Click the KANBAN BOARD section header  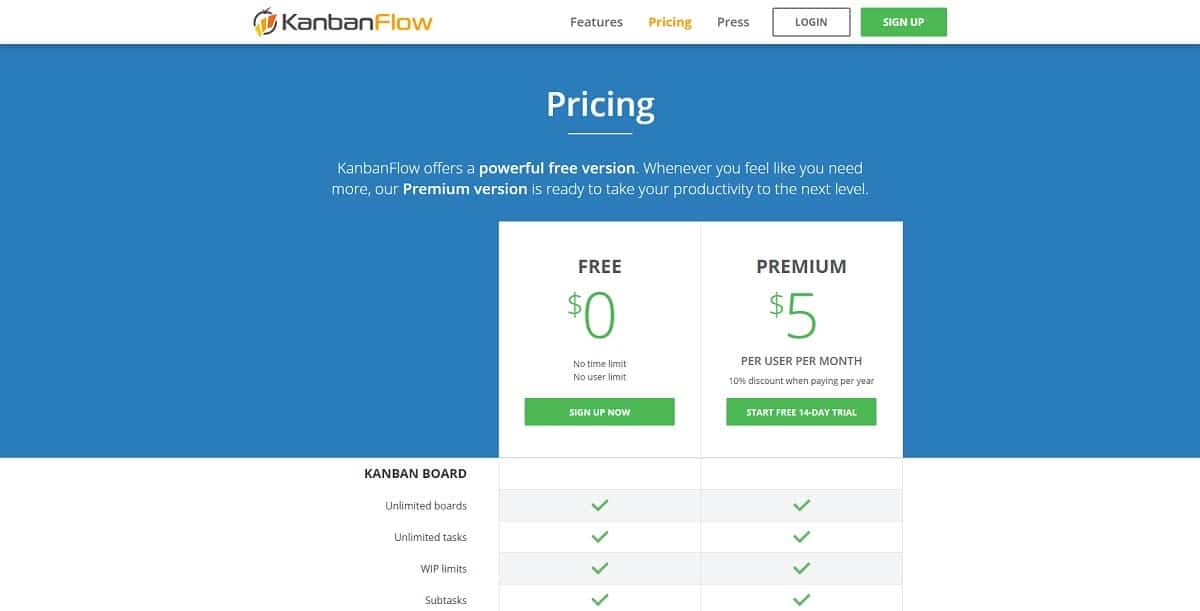[416, 473]
